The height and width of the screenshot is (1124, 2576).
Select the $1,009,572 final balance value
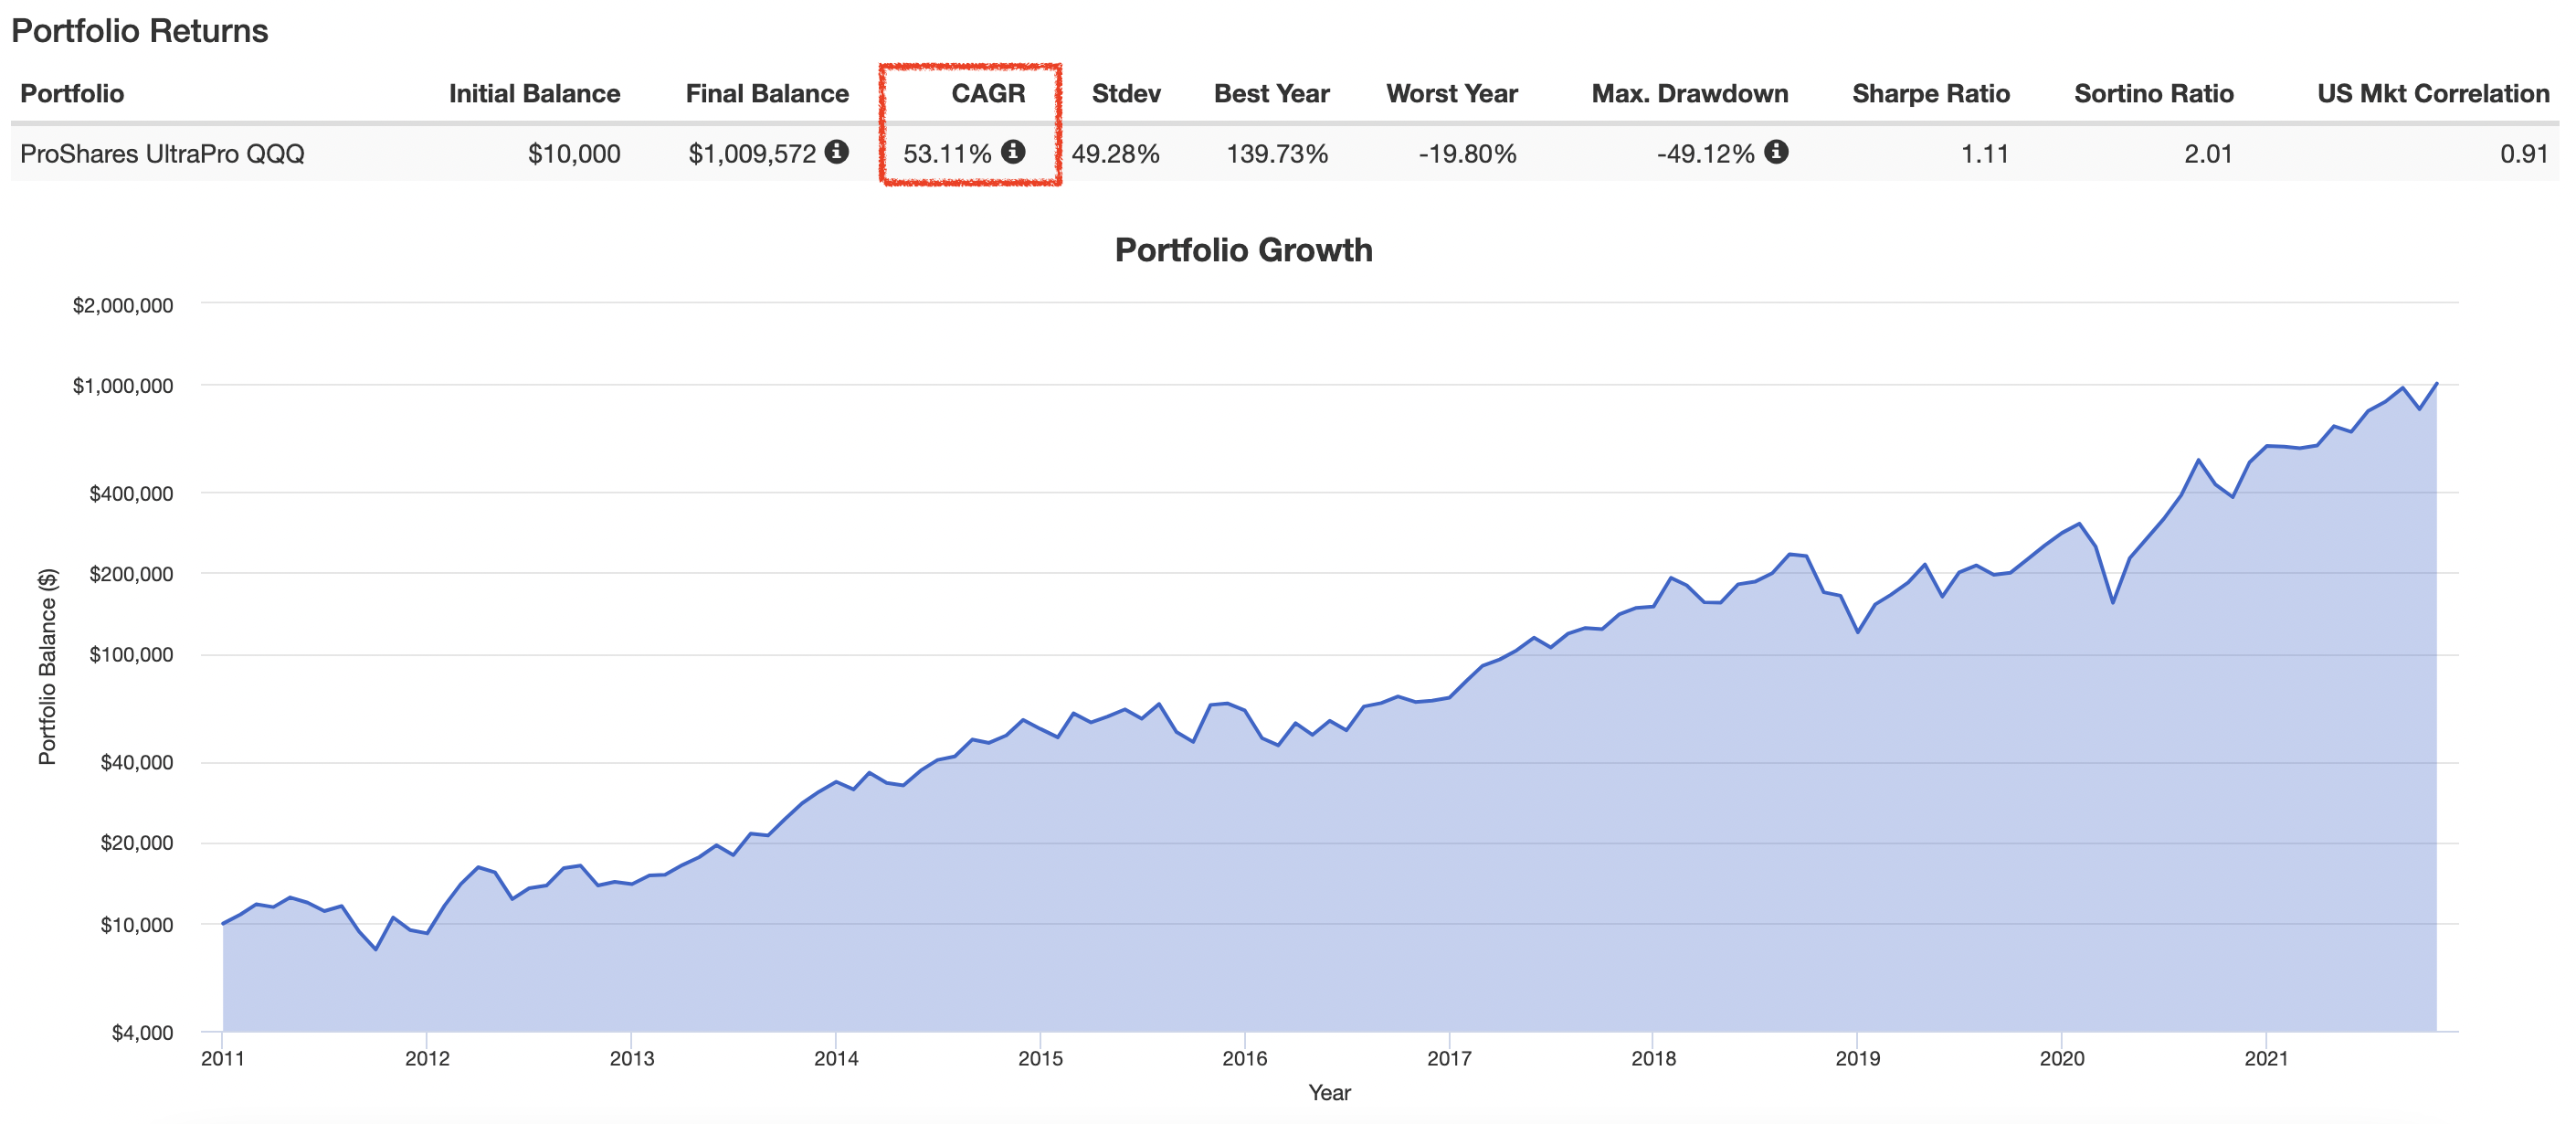[x=752, y=154]
